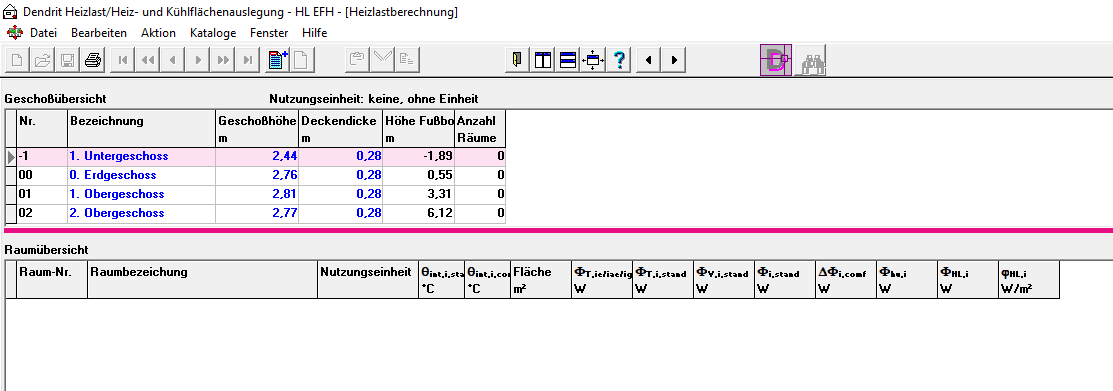The width and height of the screenshot is (1113, 391).
Task: Click the grayed clipboard paste icon
Action: tap(358, 60)
